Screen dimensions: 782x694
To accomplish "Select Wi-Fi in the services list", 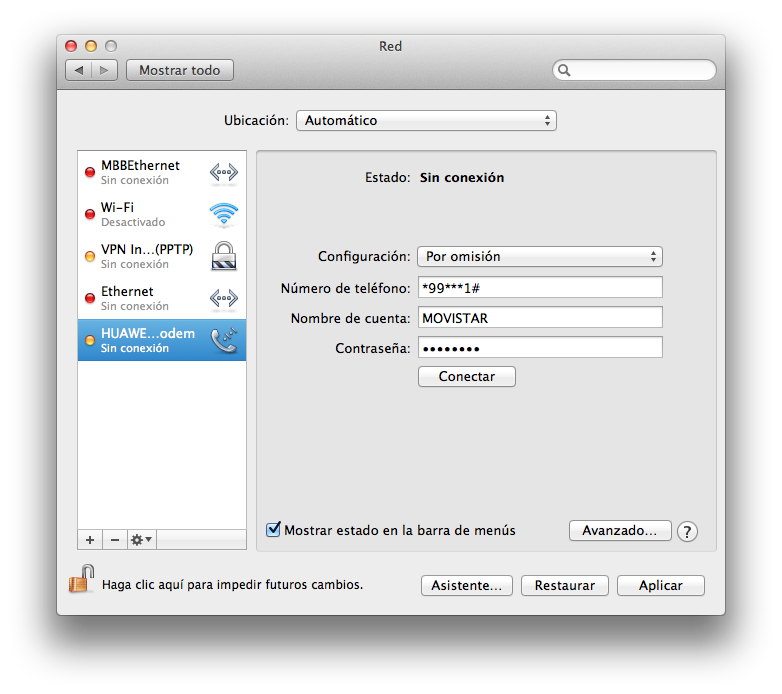I will click(x=162, y=214).
